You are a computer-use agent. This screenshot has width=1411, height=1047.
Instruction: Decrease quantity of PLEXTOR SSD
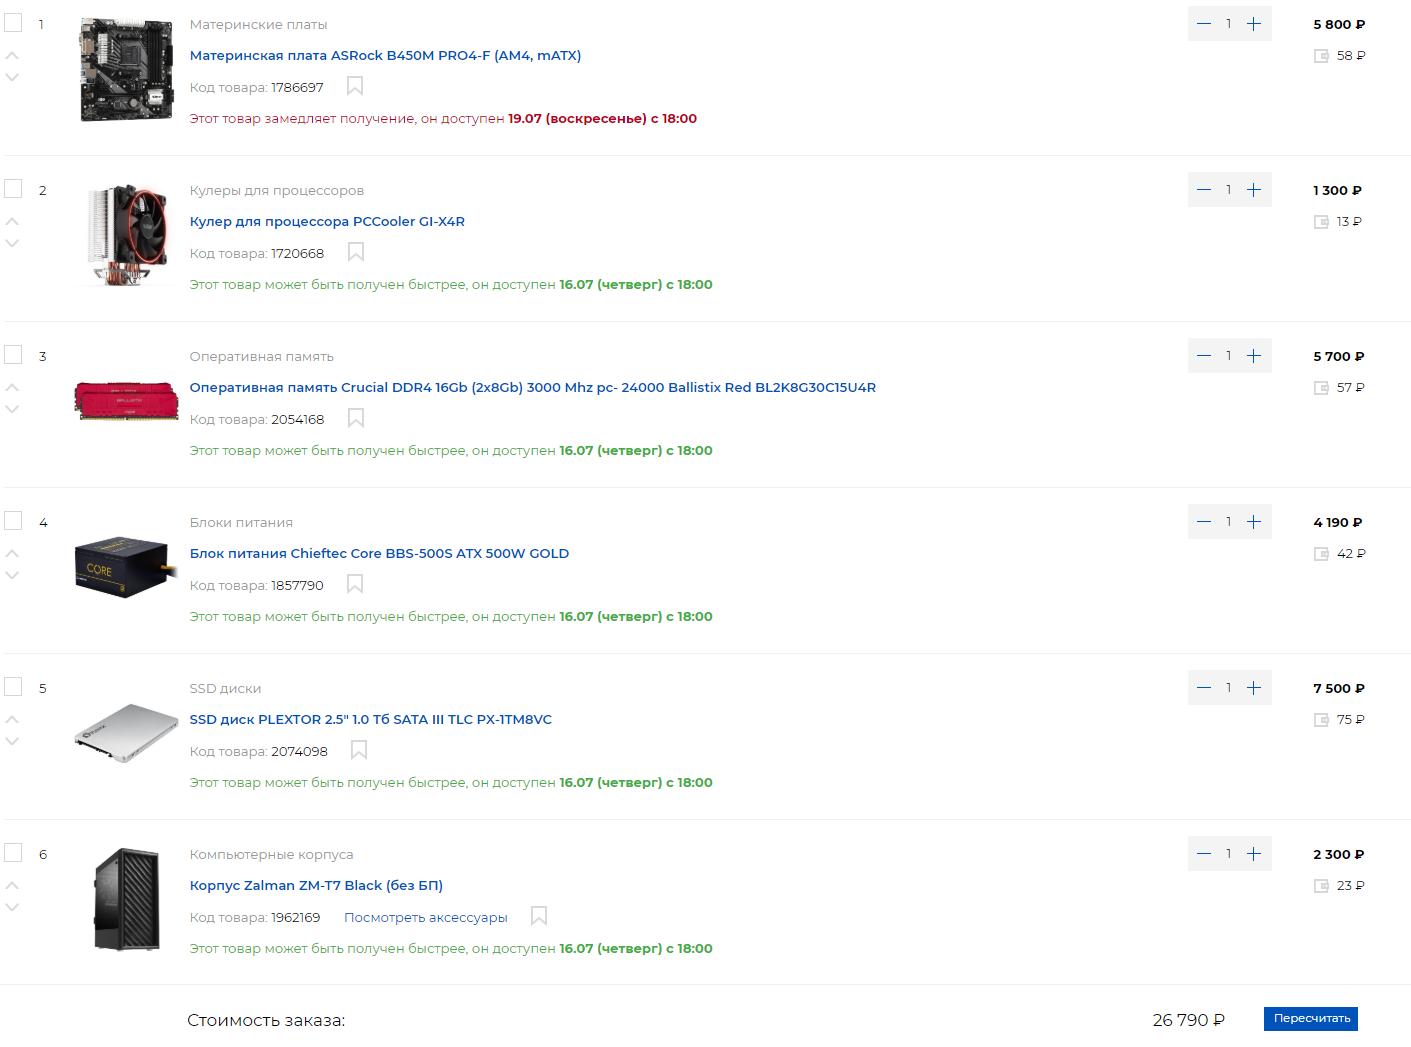pos(1204,687)
